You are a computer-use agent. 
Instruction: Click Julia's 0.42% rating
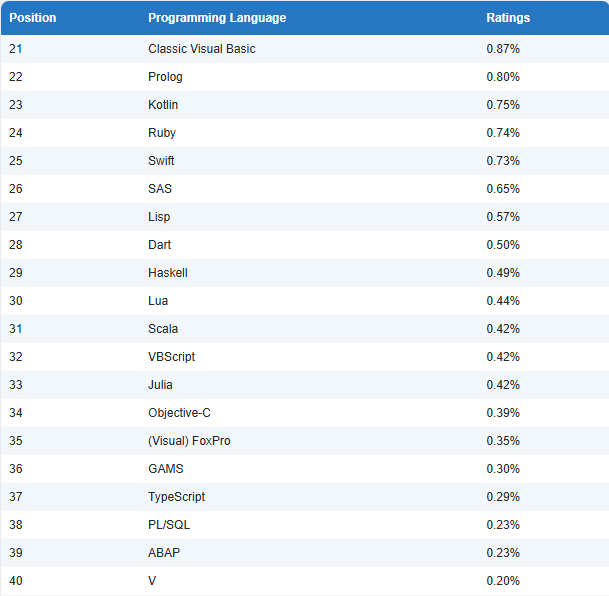coord(503,385)
